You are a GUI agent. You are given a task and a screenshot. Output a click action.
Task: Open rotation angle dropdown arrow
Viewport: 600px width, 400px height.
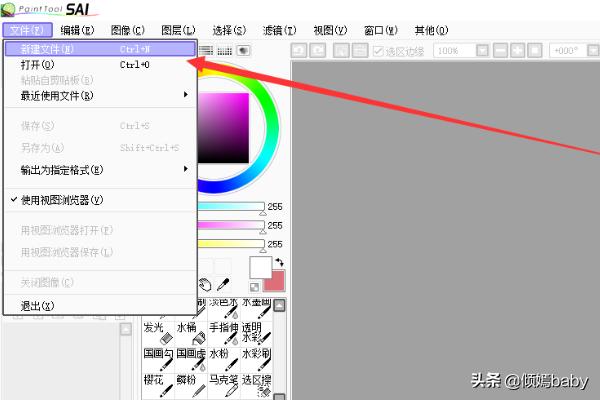click(593, 51)
